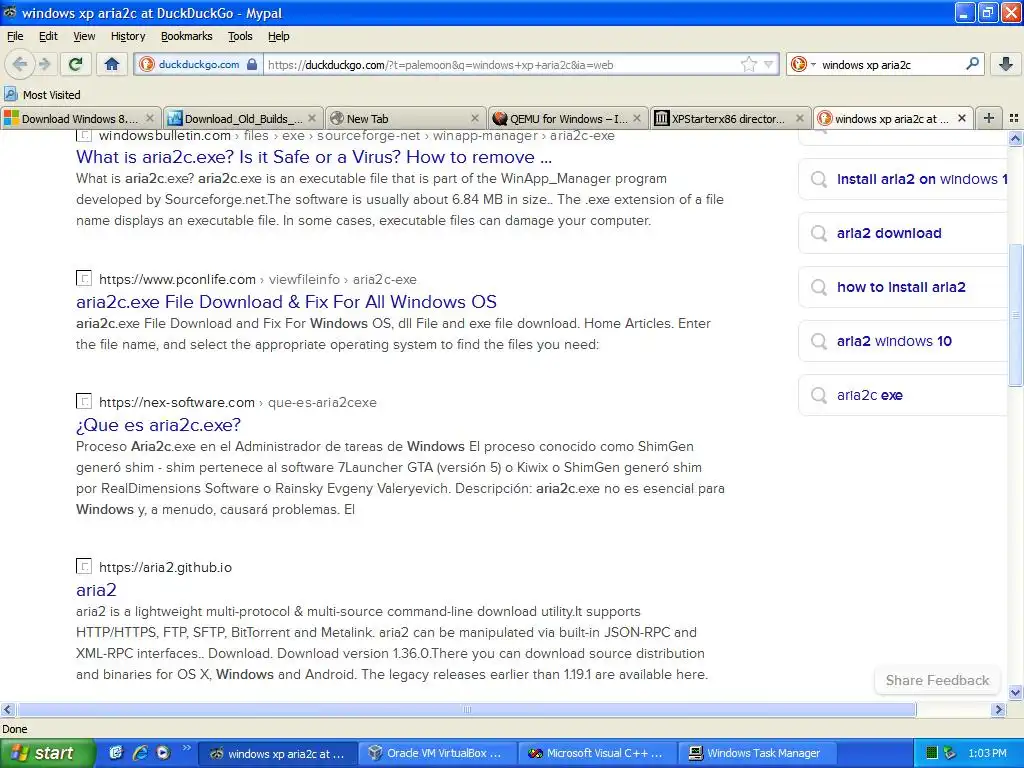Click the vertical scrollbar down arrow
This screenshot has height=768, width=1024.
[1016, 693]
